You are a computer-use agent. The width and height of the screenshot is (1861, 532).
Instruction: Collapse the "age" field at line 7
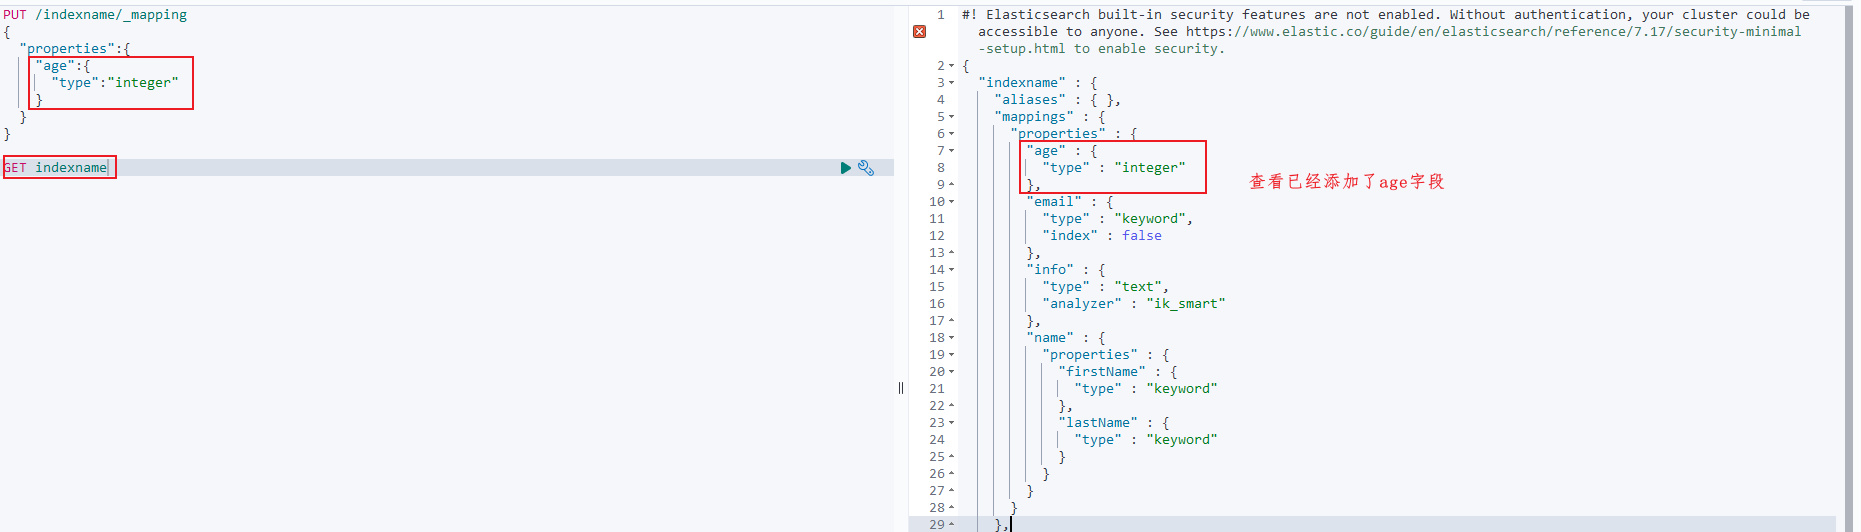[952, 151]
